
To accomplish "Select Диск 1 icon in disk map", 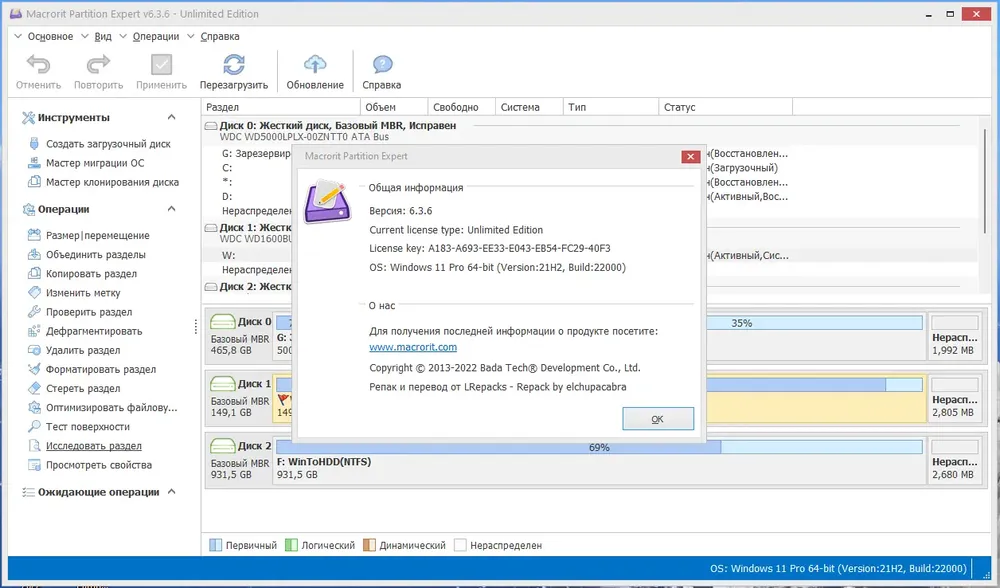I will [x=223, y=383].
